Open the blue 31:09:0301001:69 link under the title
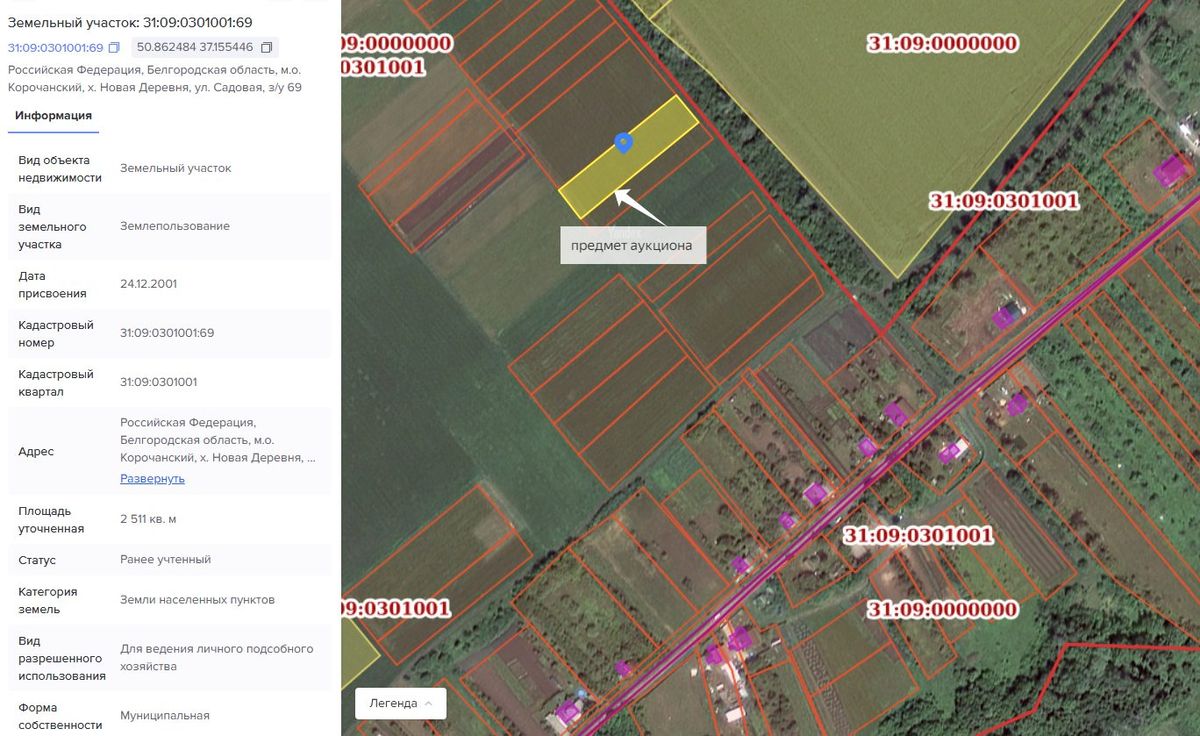 56,48
